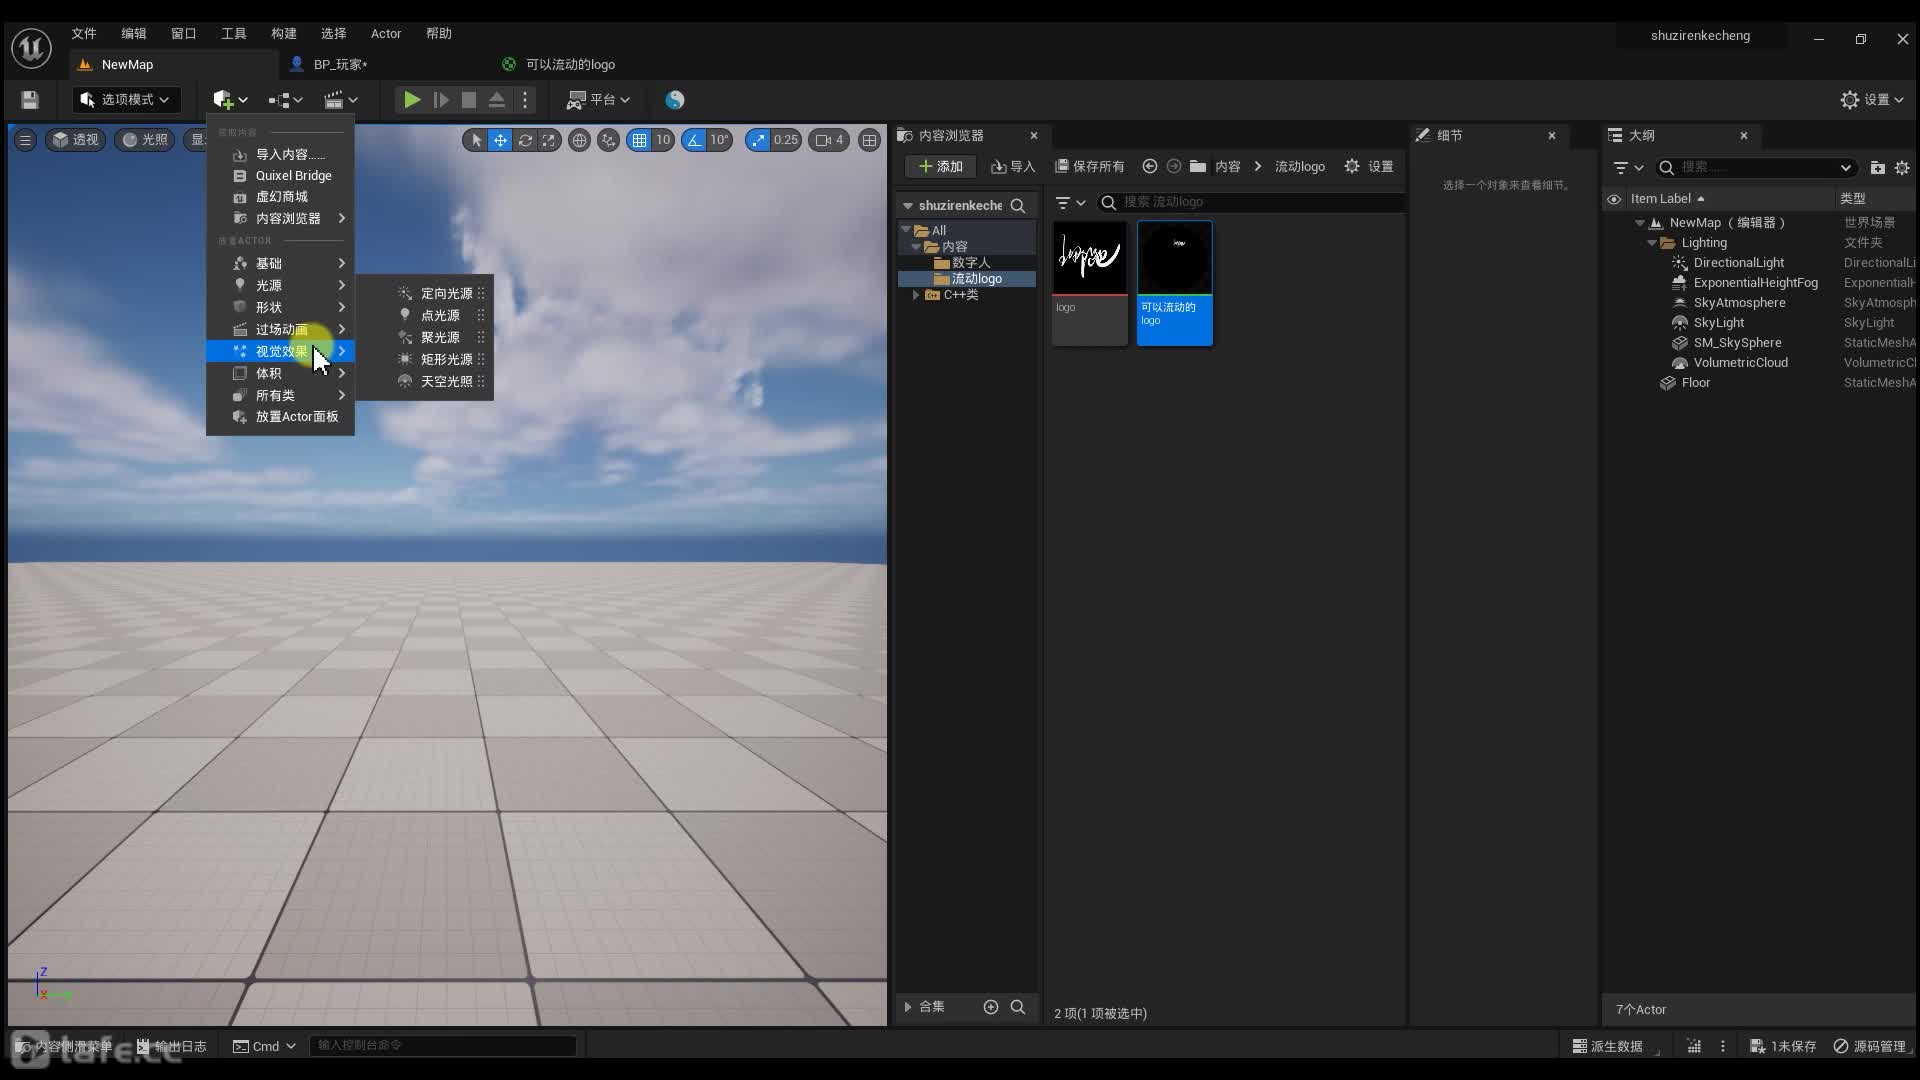Switch to the BP_玩家 tab
Screen dimensions: 1920x1080
click(340, 64)
